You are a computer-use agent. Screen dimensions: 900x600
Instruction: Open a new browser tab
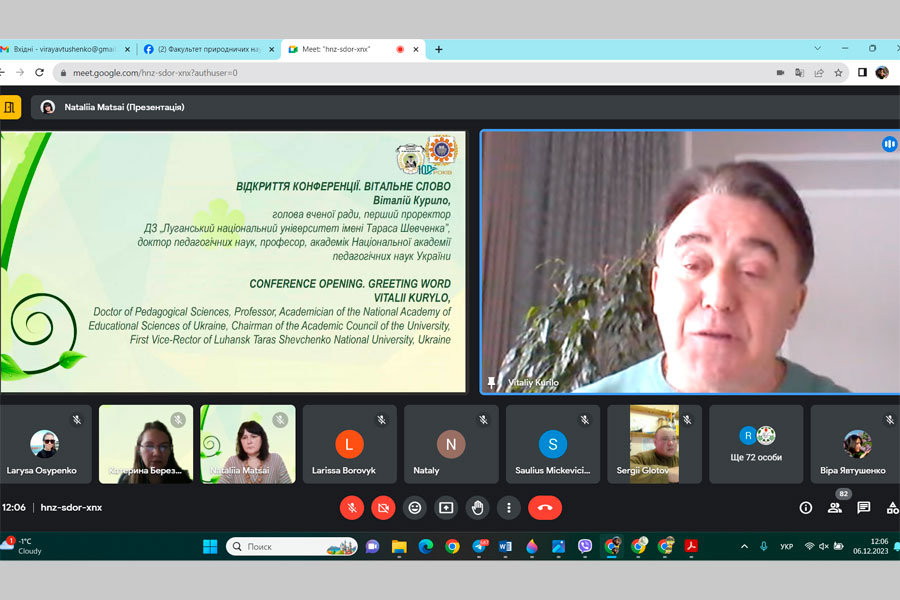coord(439,49)
